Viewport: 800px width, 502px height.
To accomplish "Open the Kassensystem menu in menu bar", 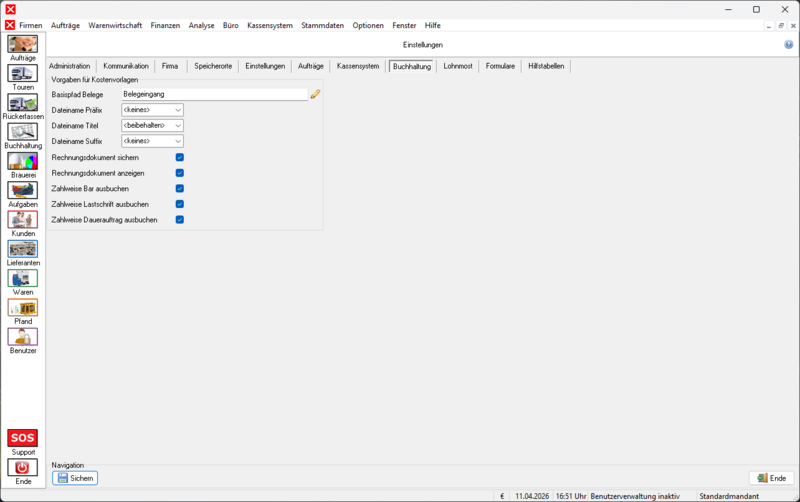I will point(270,25).
